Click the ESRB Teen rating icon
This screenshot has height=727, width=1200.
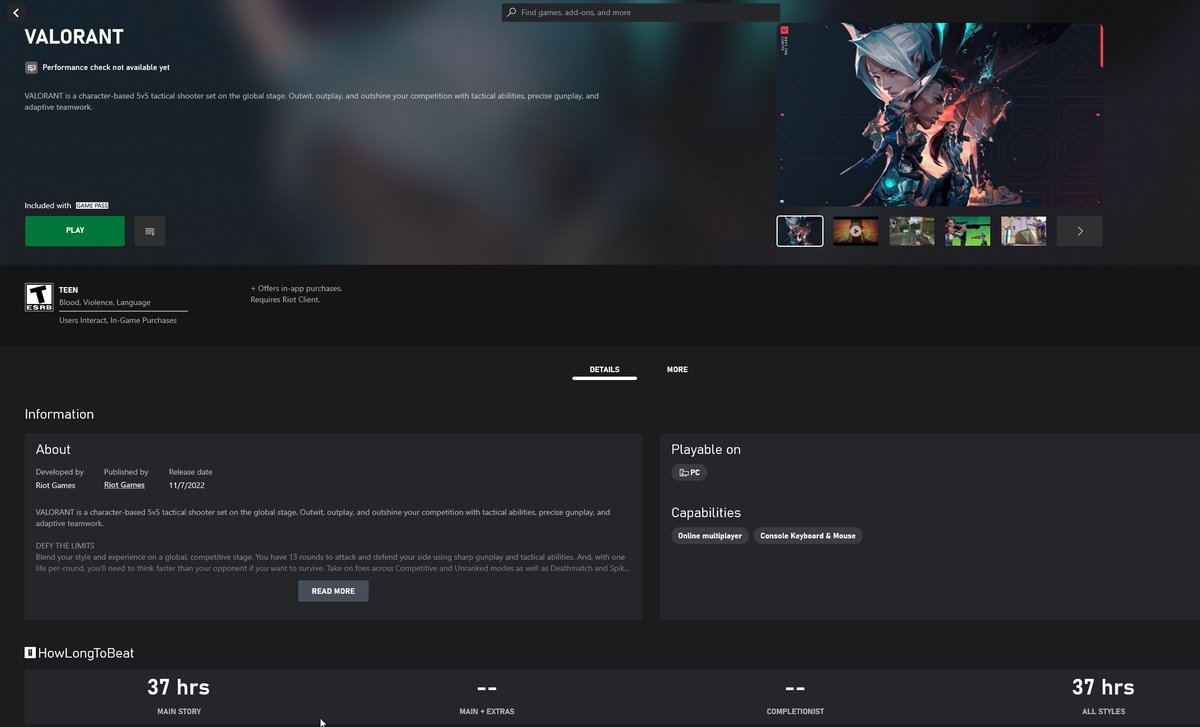(x=38, y=297)
